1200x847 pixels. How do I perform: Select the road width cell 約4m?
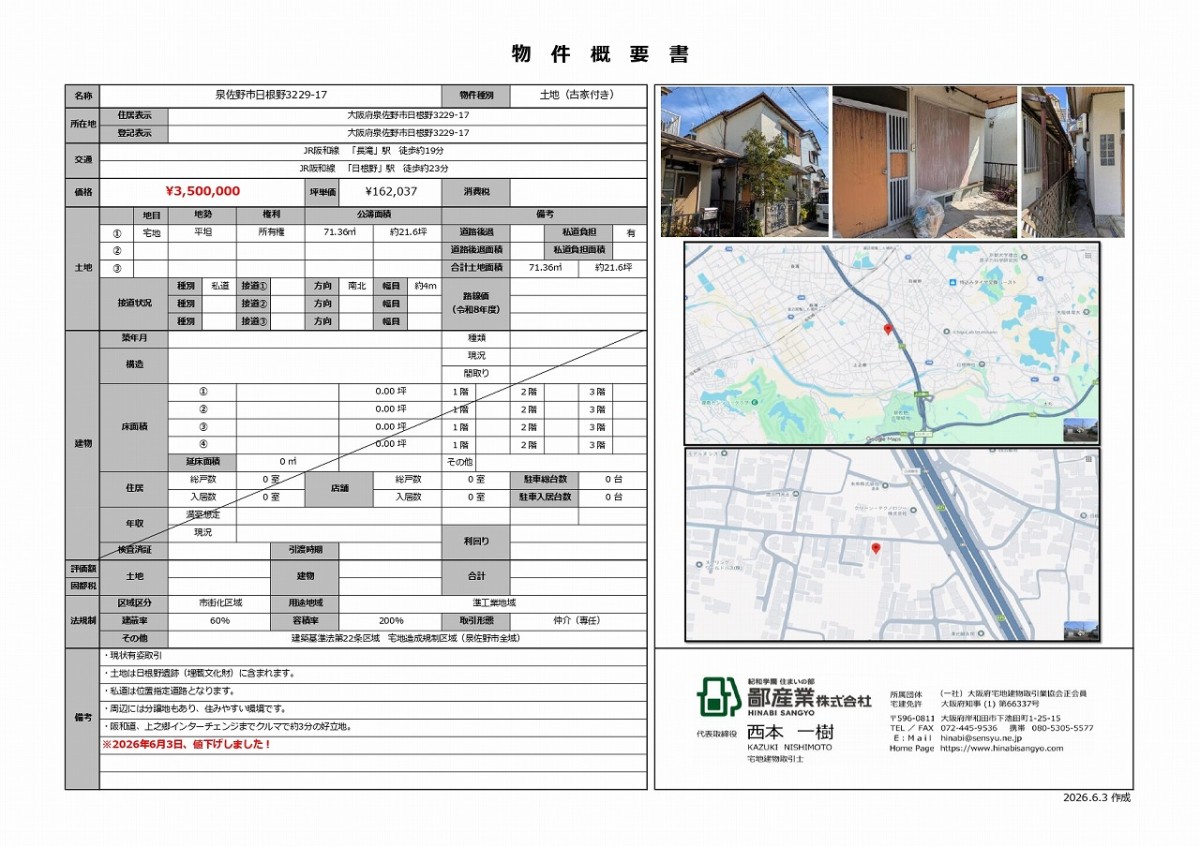point(425,286)
